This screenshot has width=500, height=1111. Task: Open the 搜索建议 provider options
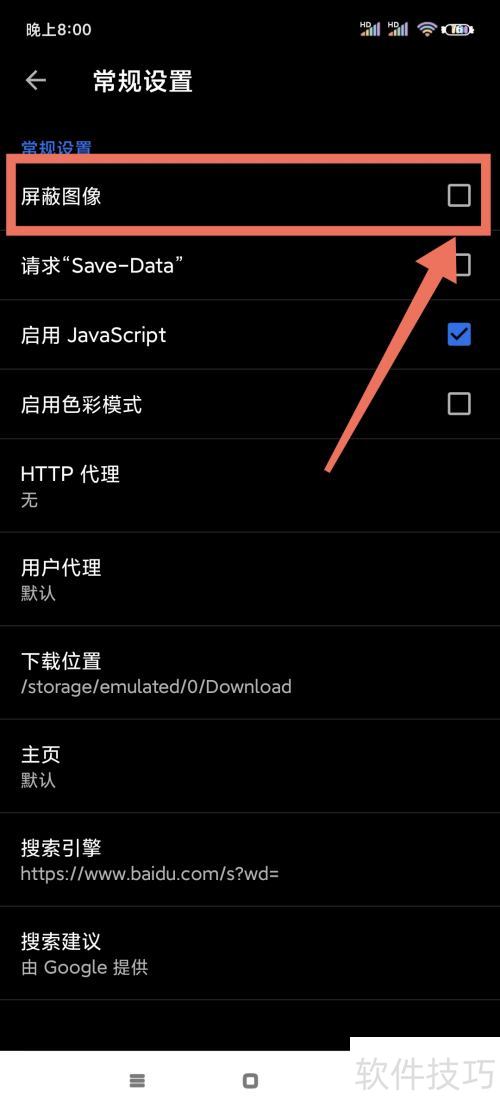tap(250, 953)
